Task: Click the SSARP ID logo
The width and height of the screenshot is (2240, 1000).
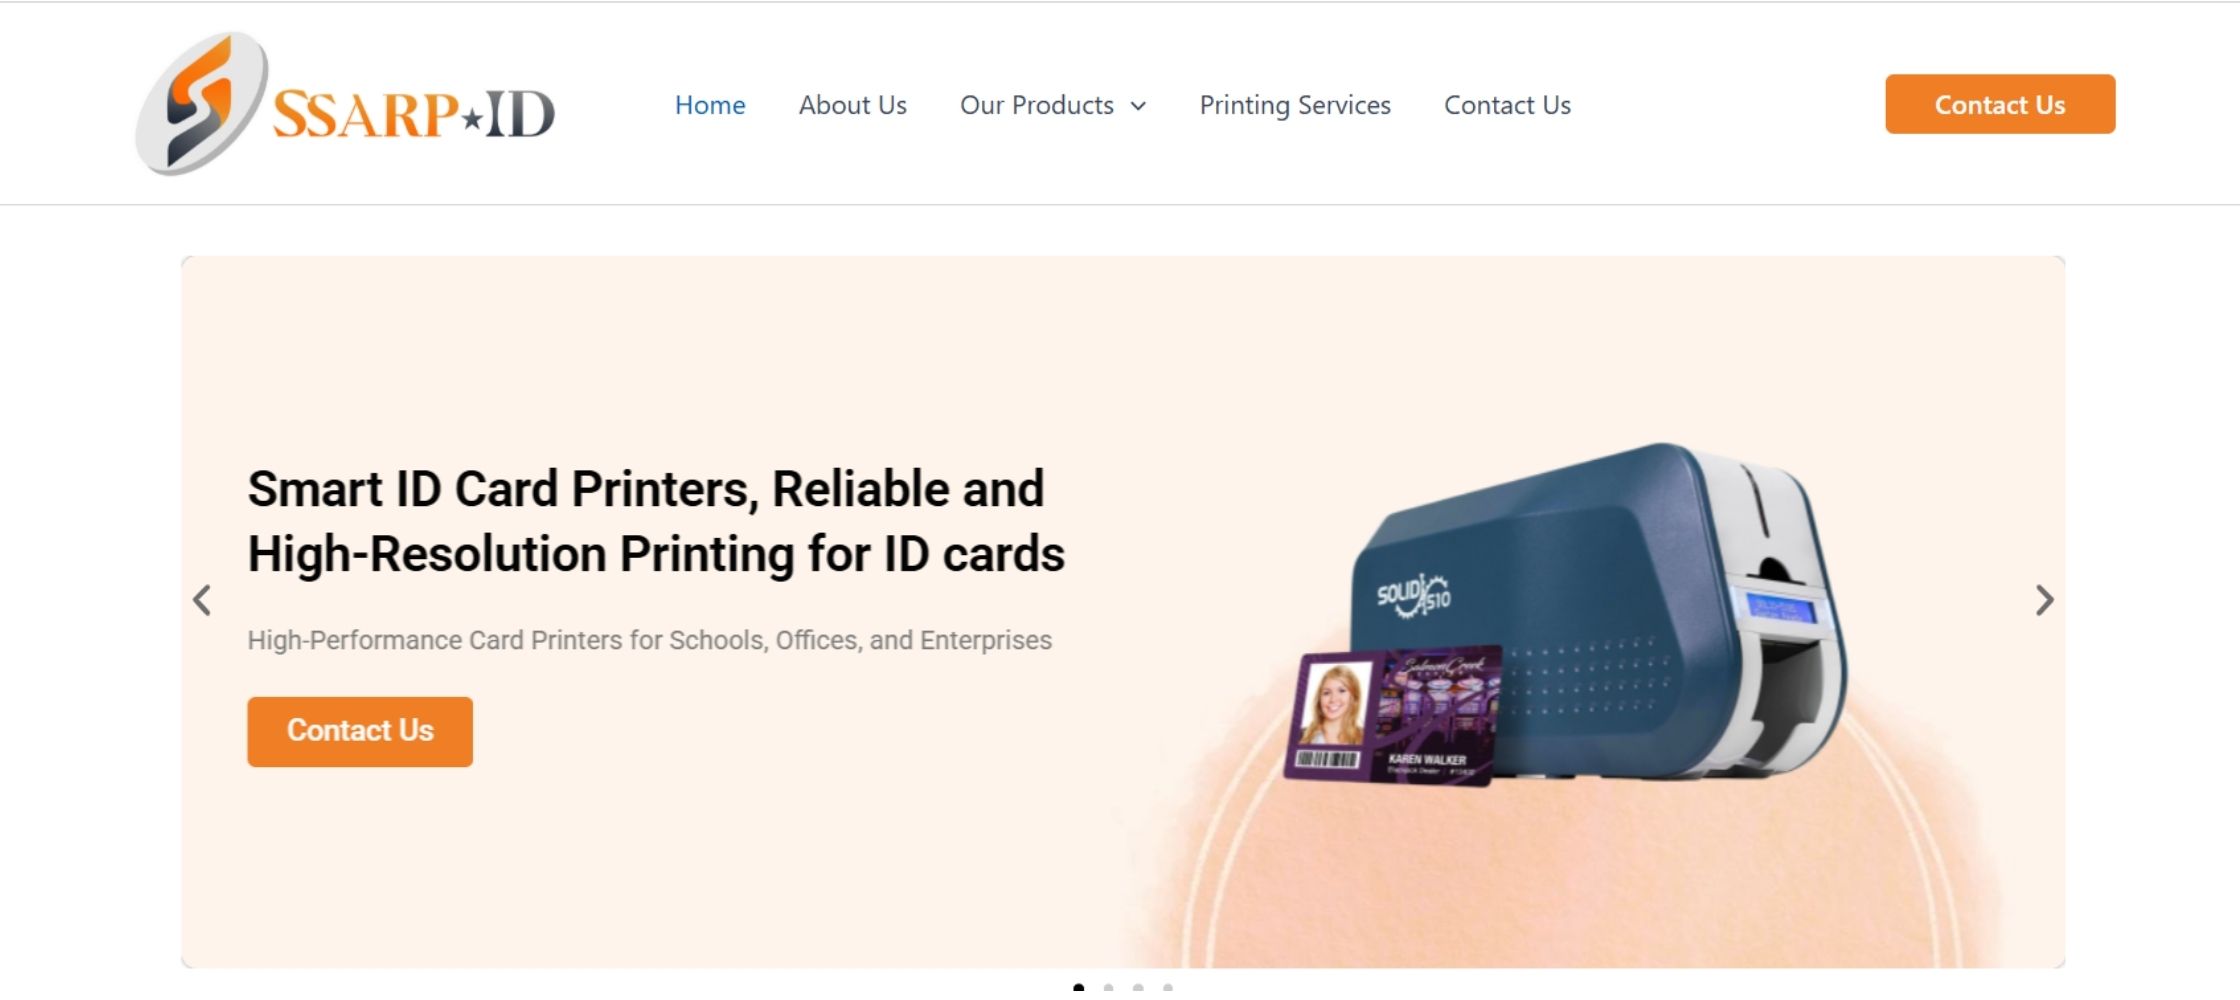Action: point(345,103)
